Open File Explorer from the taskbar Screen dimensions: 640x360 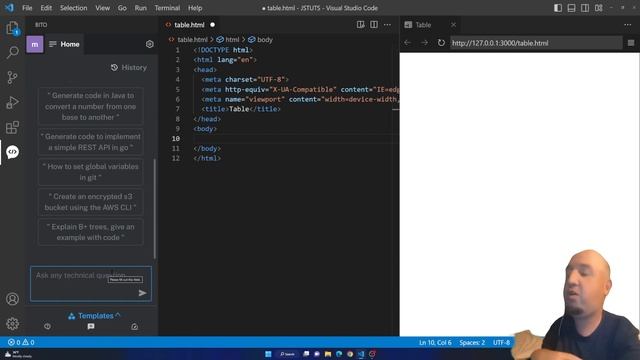tap(328, 354)
